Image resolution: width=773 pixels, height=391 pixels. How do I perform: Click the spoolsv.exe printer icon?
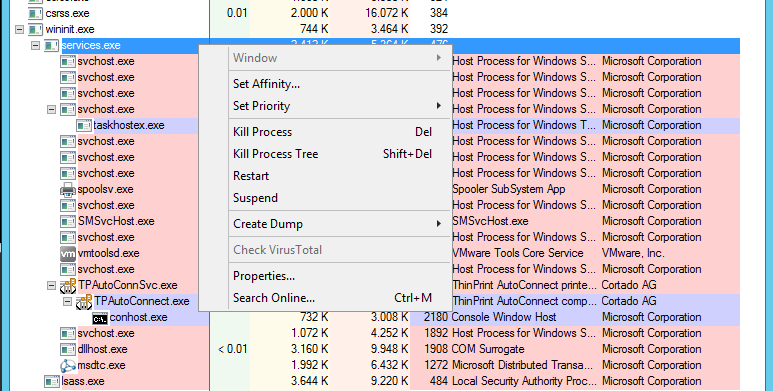[68, 189]
